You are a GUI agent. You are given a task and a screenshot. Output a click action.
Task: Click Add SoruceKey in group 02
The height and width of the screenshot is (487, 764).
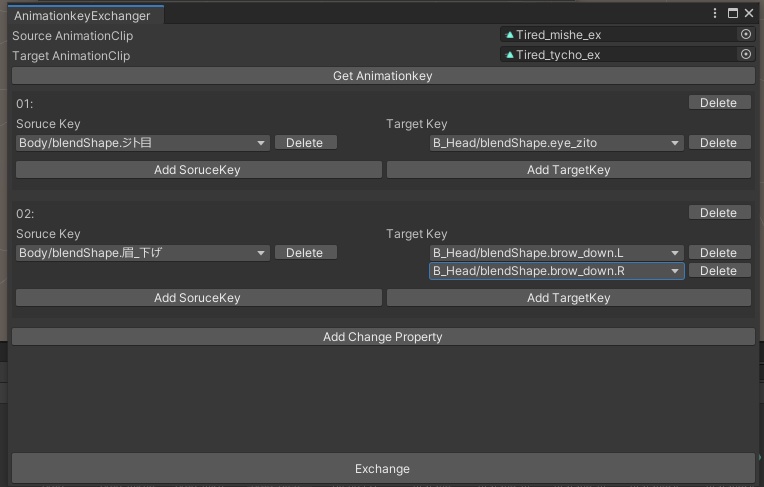(198, 298)
